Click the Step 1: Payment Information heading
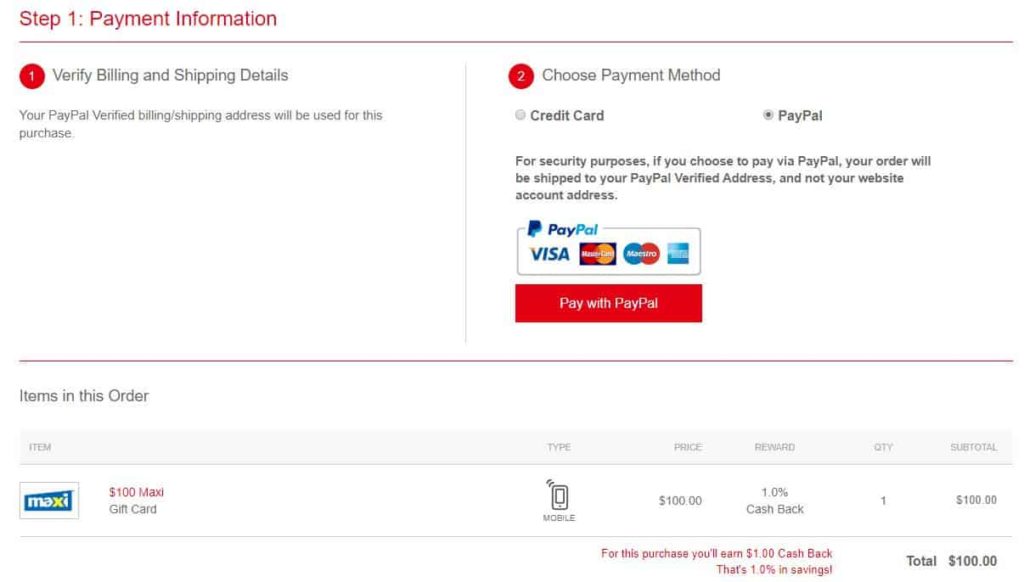The image size is (1024, 582). [148, 18]
